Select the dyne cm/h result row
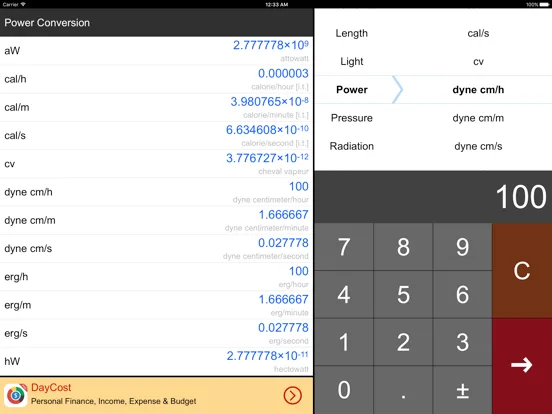The height and width of the screenshot is (414, 552). pos(156,192)
